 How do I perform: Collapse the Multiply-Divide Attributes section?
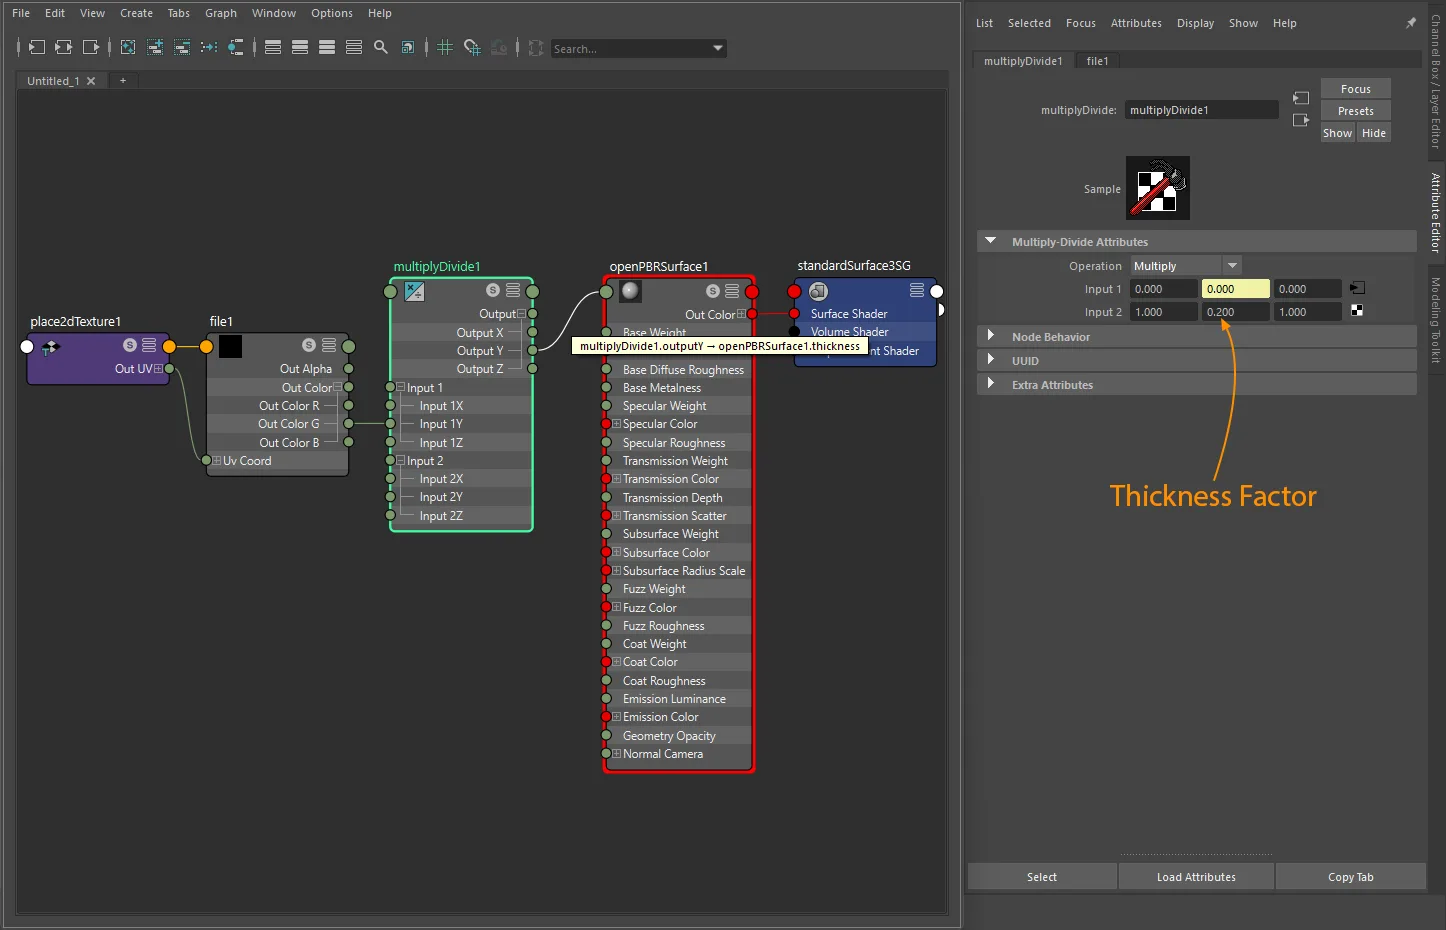991,241
